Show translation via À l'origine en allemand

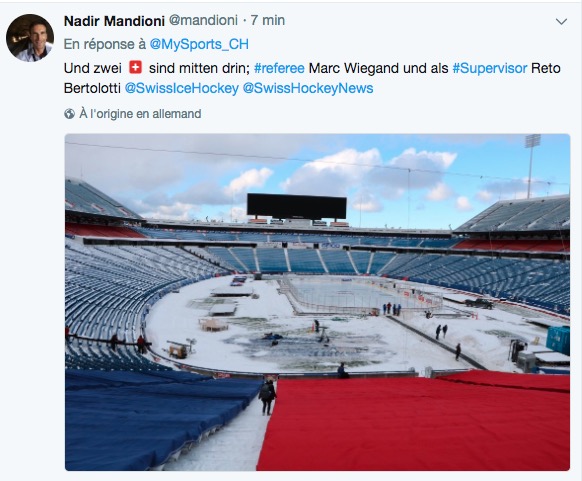[x=140, y=114]
